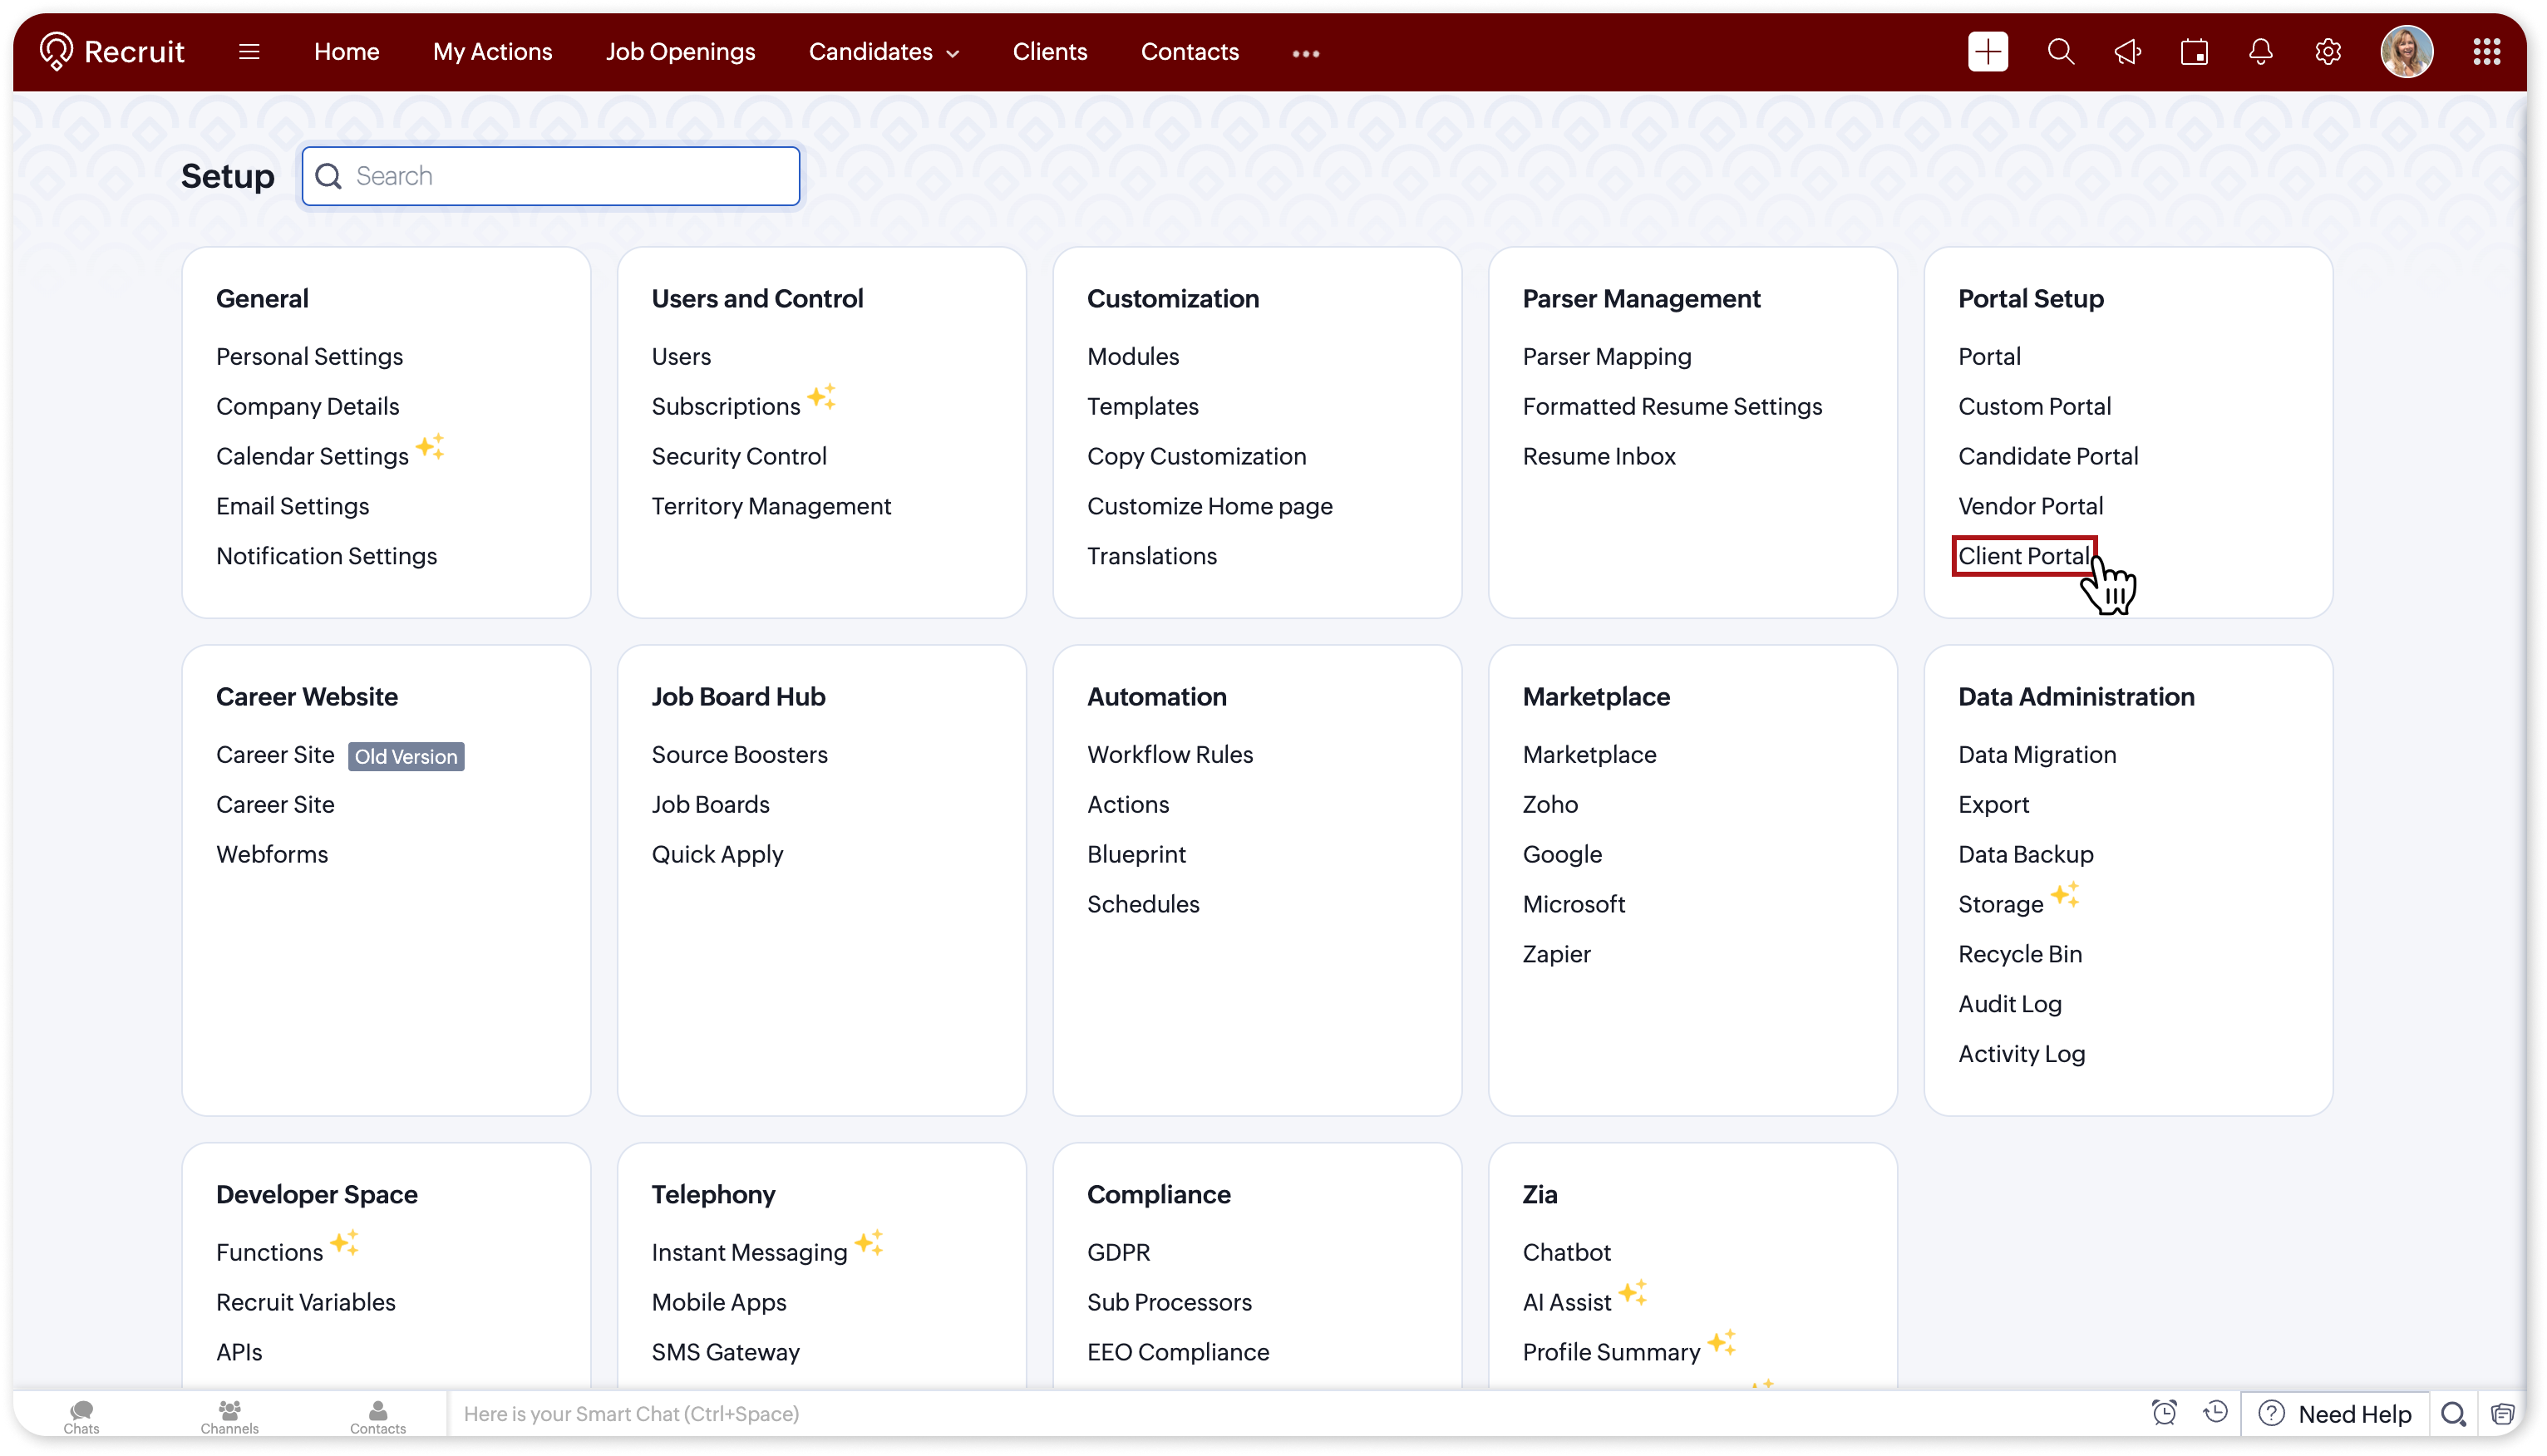Open the apps grid launcher icon
Screen dimensions: 2547x1456
coord(2486,52)
